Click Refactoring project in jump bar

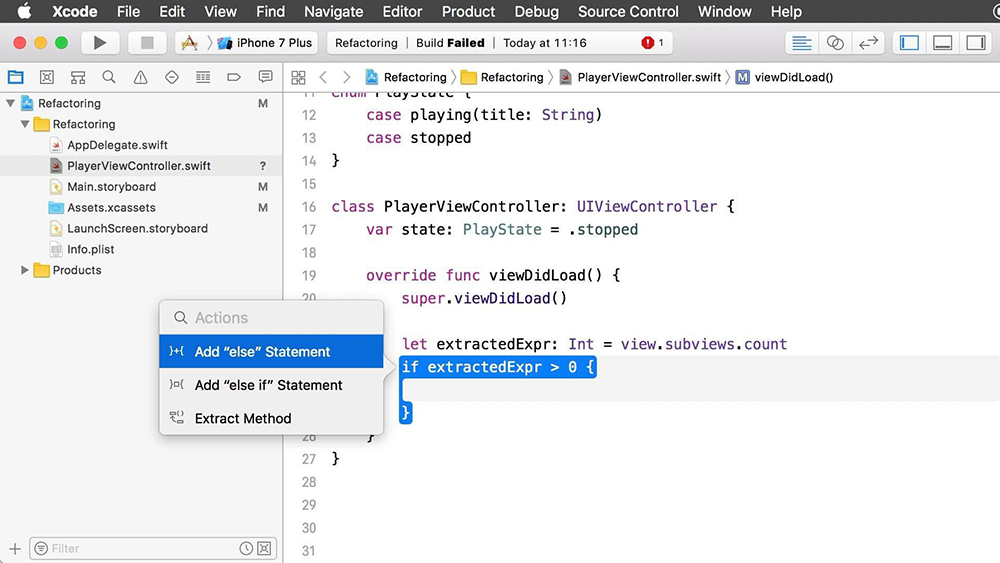click(406, 77)
